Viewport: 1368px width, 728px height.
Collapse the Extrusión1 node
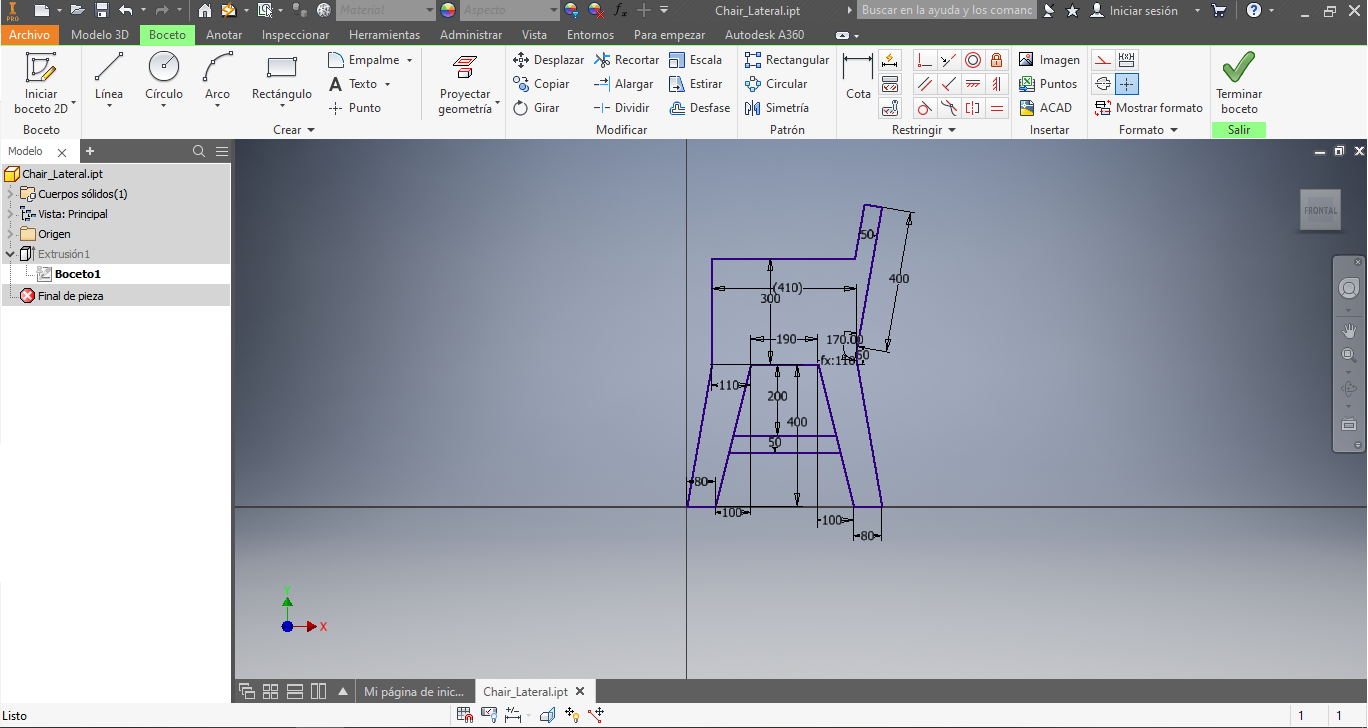coord(11,254)
